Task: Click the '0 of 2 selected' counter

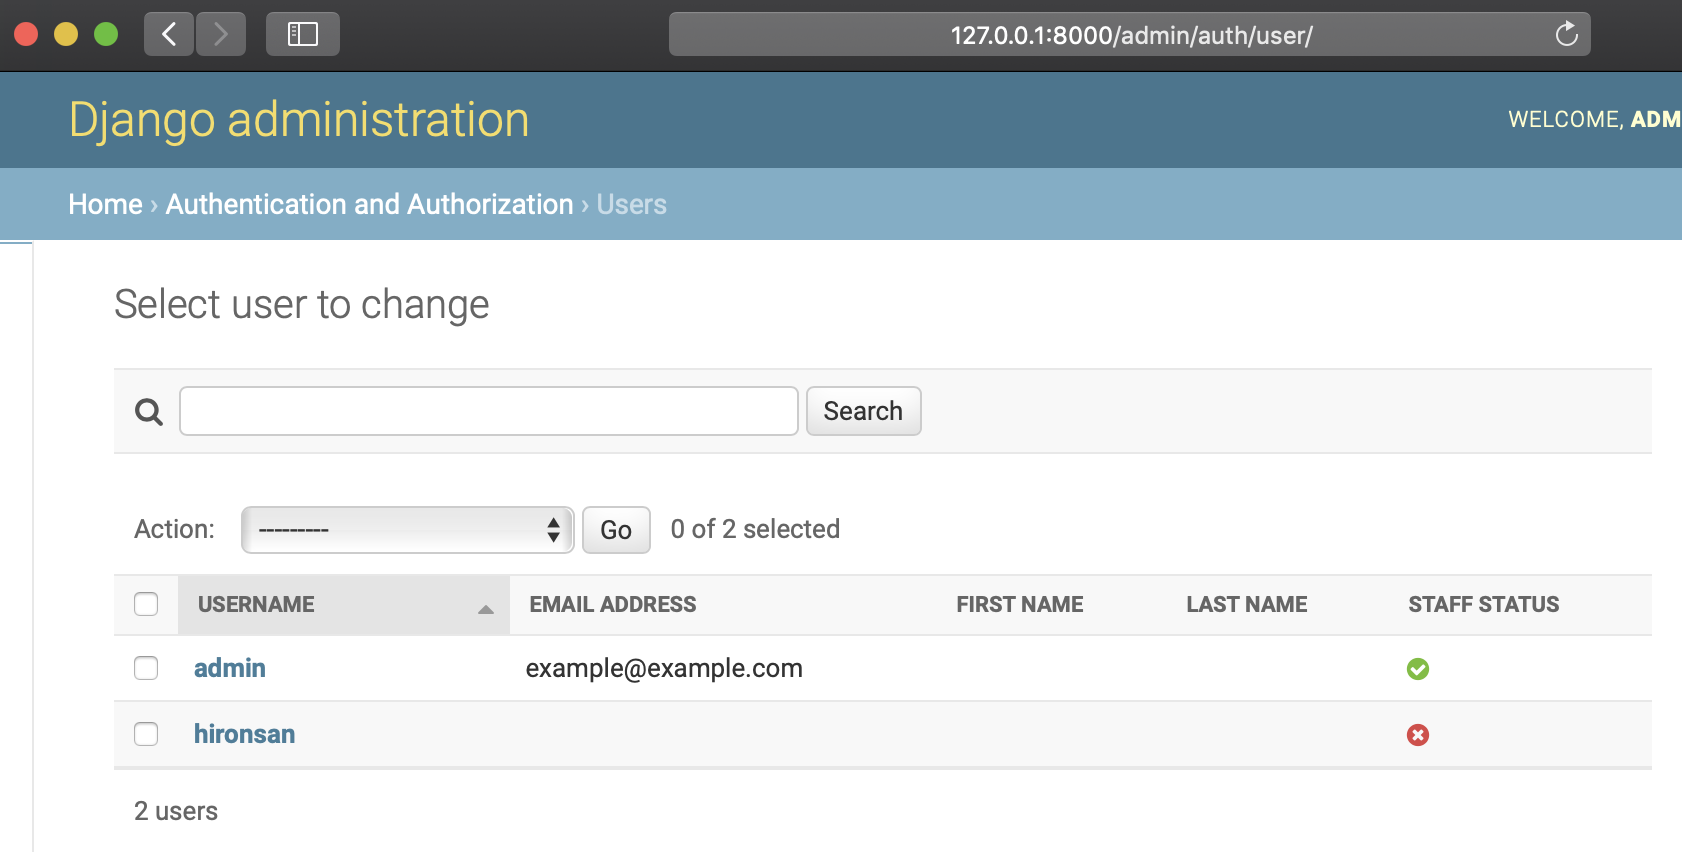Action: [755, 529]
